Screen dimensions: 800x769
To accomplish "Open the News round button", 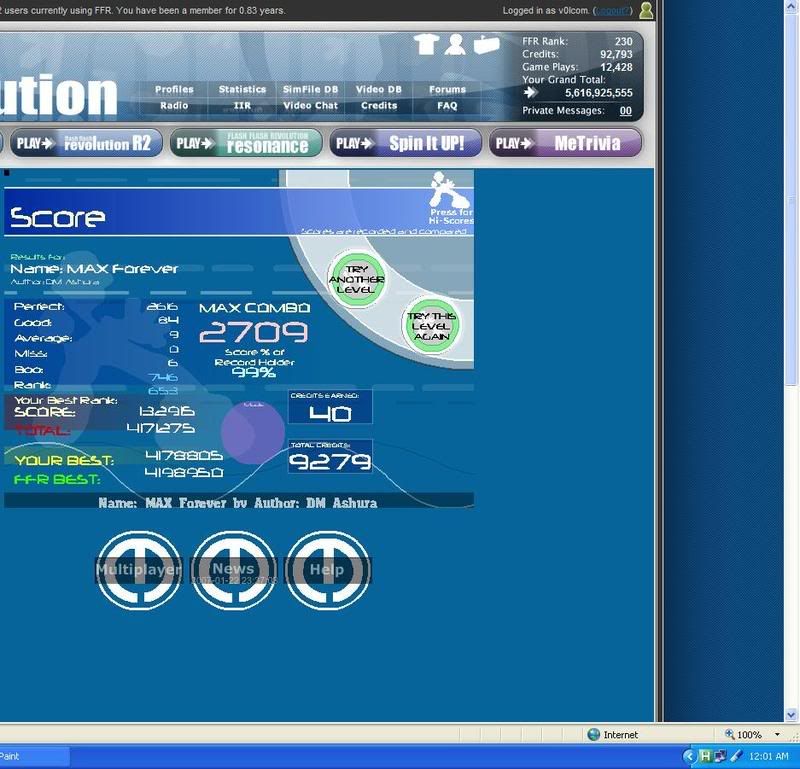I will (233, 570).
